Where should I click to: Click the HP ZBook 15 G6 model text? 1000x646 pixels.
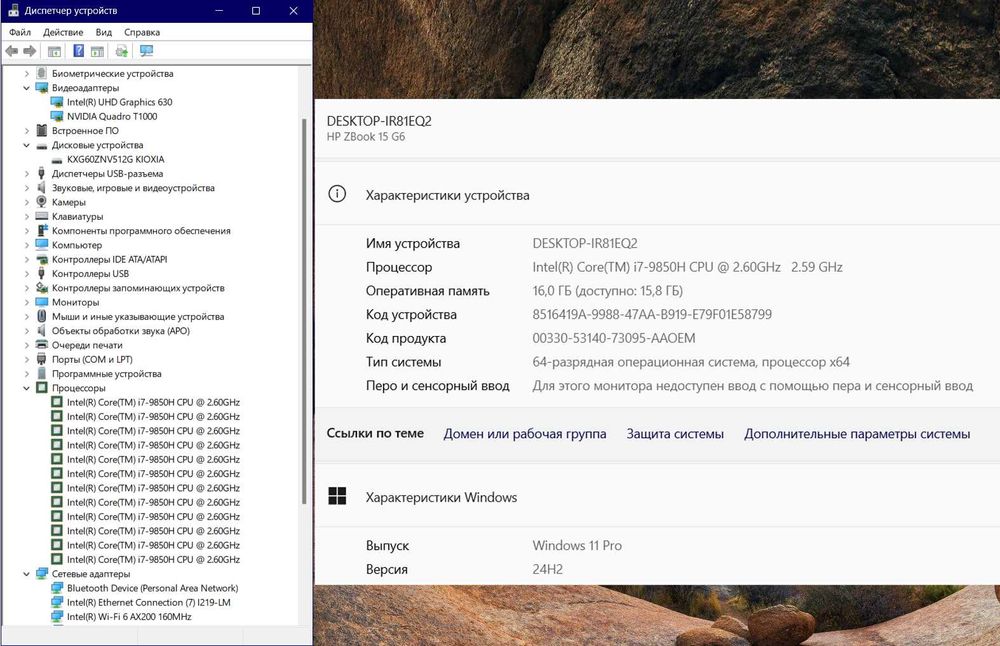(365, 136)
